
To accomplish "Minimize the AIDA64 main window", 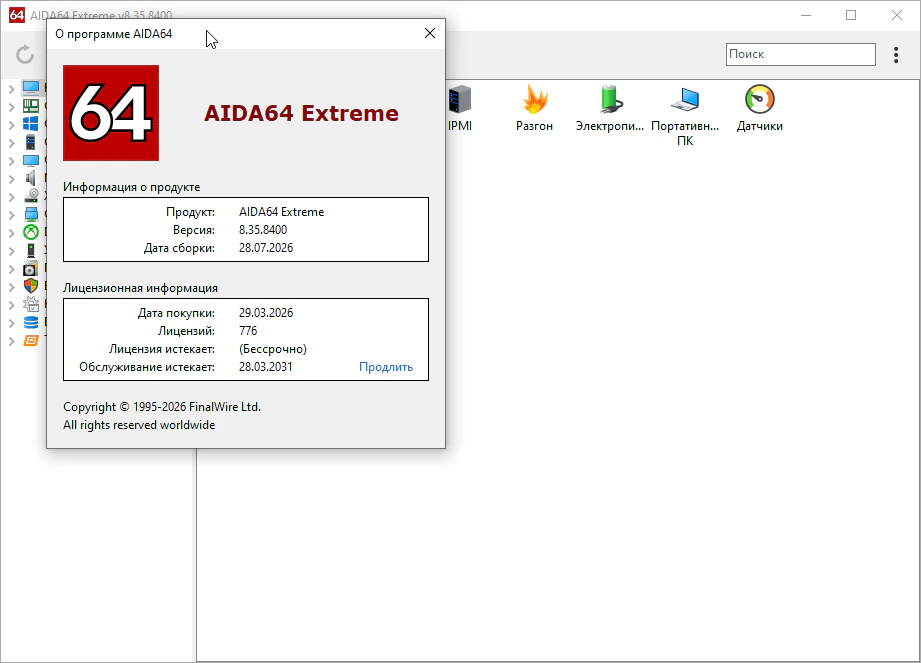I will [x=806, y=15].
